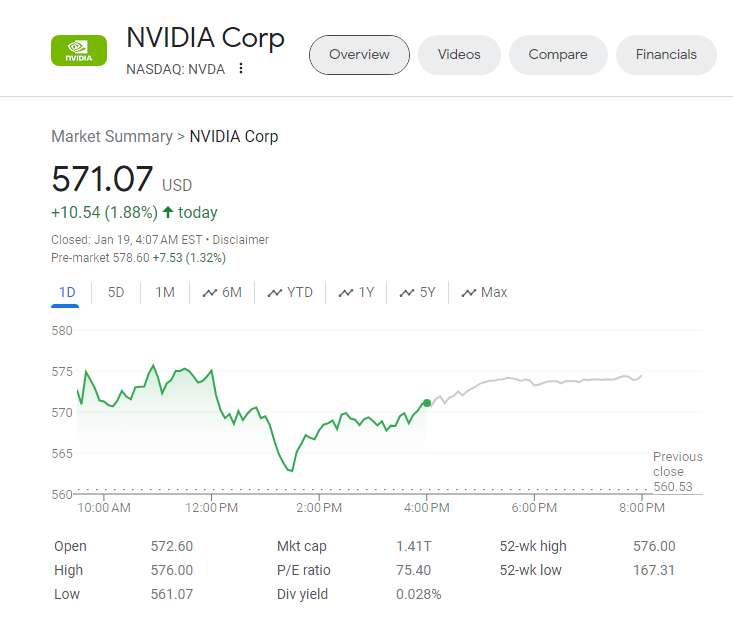Open the Videos tab
This screenshot has width=733, height=621.
[x=459, y=55]
